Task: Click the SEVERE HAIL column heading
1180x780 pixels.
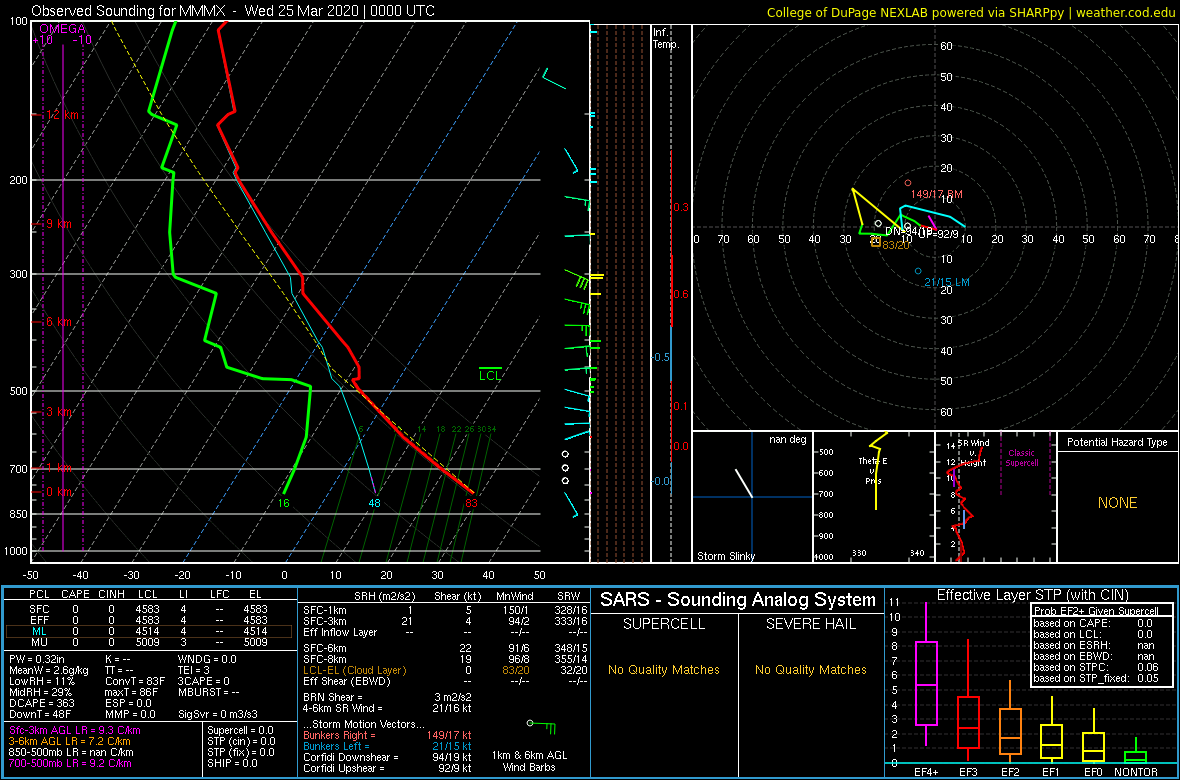Action: tap(811, 623)
